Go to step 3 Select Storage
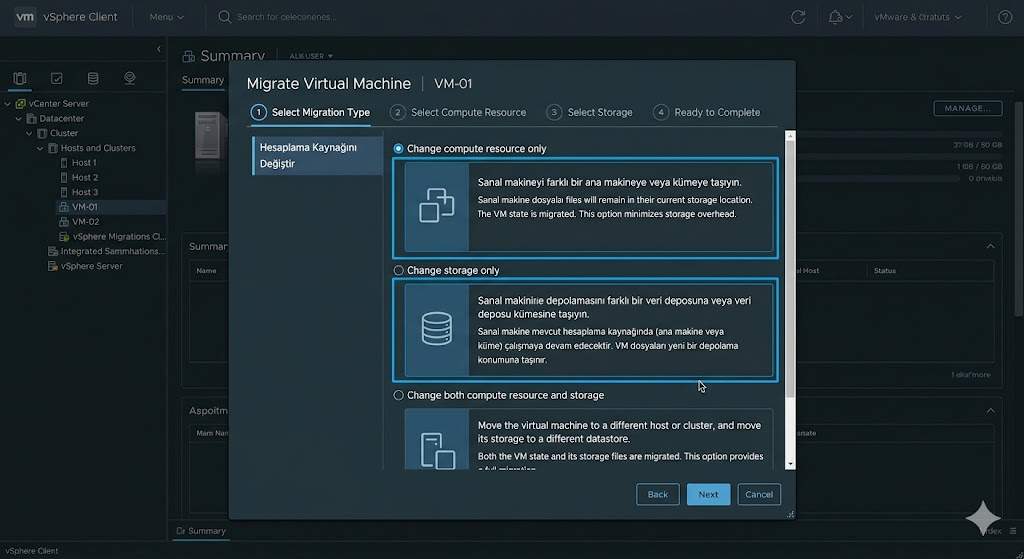 (x=590, y=112)
